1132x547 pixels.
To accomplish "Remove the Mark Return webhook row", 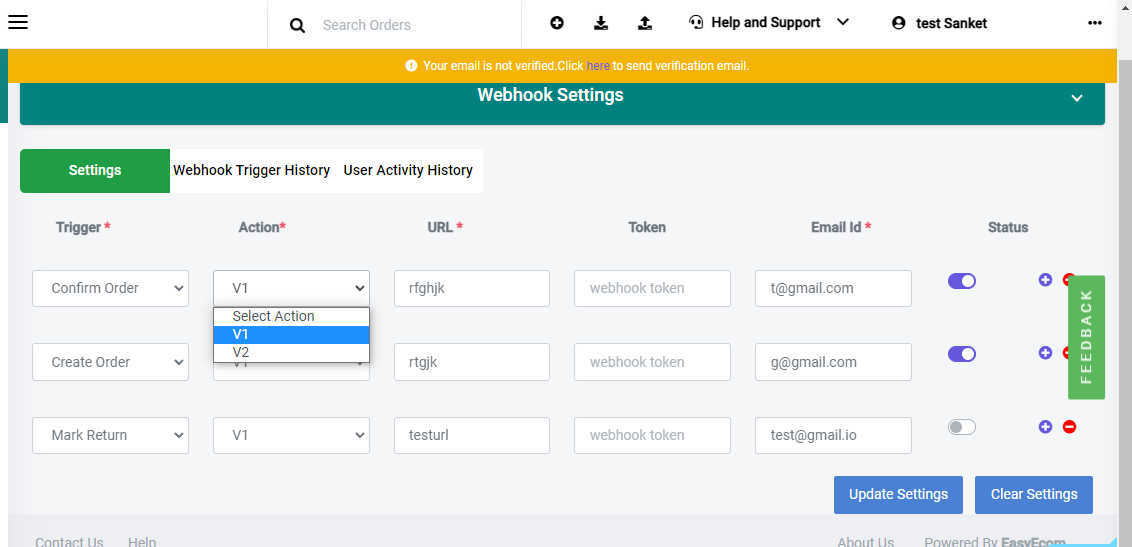I will click(x=1069, y=426).
